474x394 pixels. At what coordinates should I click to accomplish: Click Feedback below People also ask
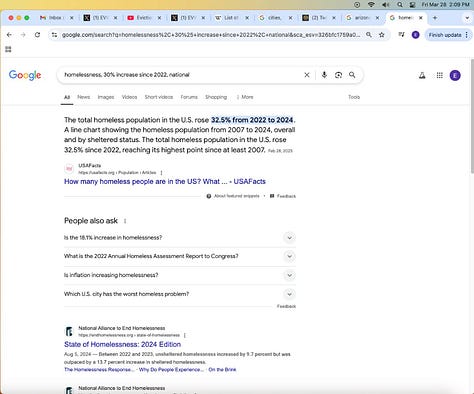286,306
